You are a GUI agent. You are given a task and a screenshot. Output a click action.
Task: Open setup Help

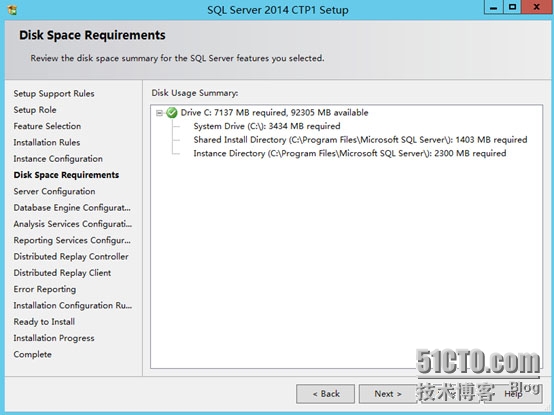513,394
